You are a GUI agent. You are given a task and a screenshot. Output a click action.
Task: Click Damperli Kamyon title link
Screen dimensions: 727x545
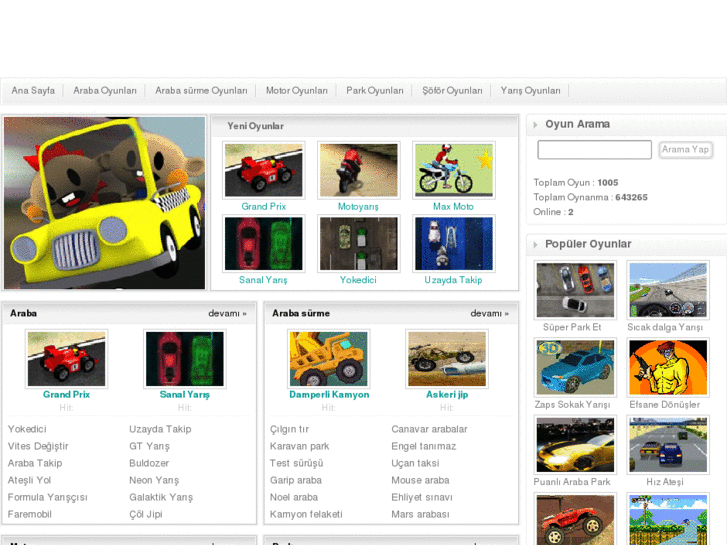pyautogui.click(x=329, y=395)
